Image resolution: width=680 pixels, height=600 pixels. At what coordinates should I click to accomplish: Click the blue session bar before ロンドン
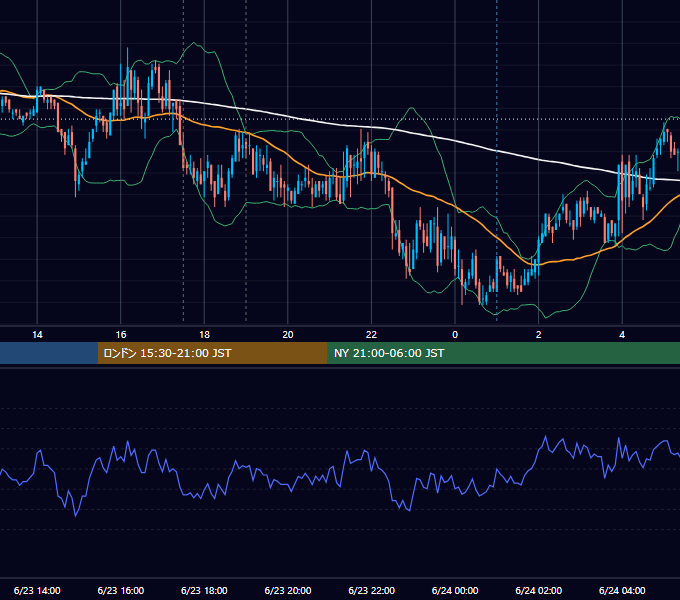(x=49, y=353)
